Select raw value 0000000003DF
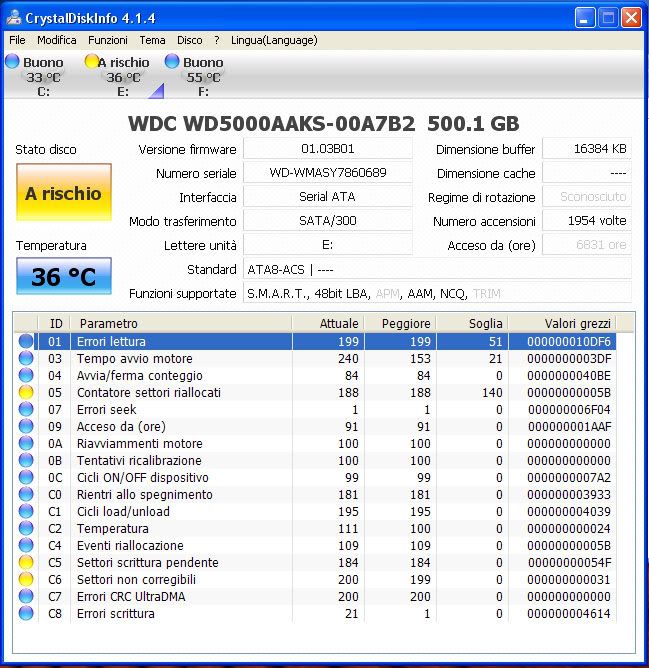 coord(569,358)
